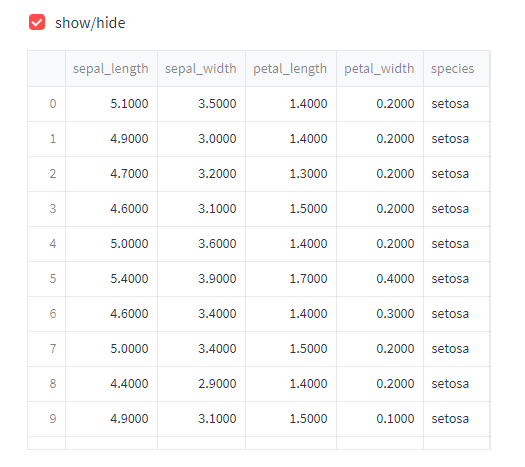
Task: Click petal_length value 1.5000 in row 7
Action: click(308, 349)
